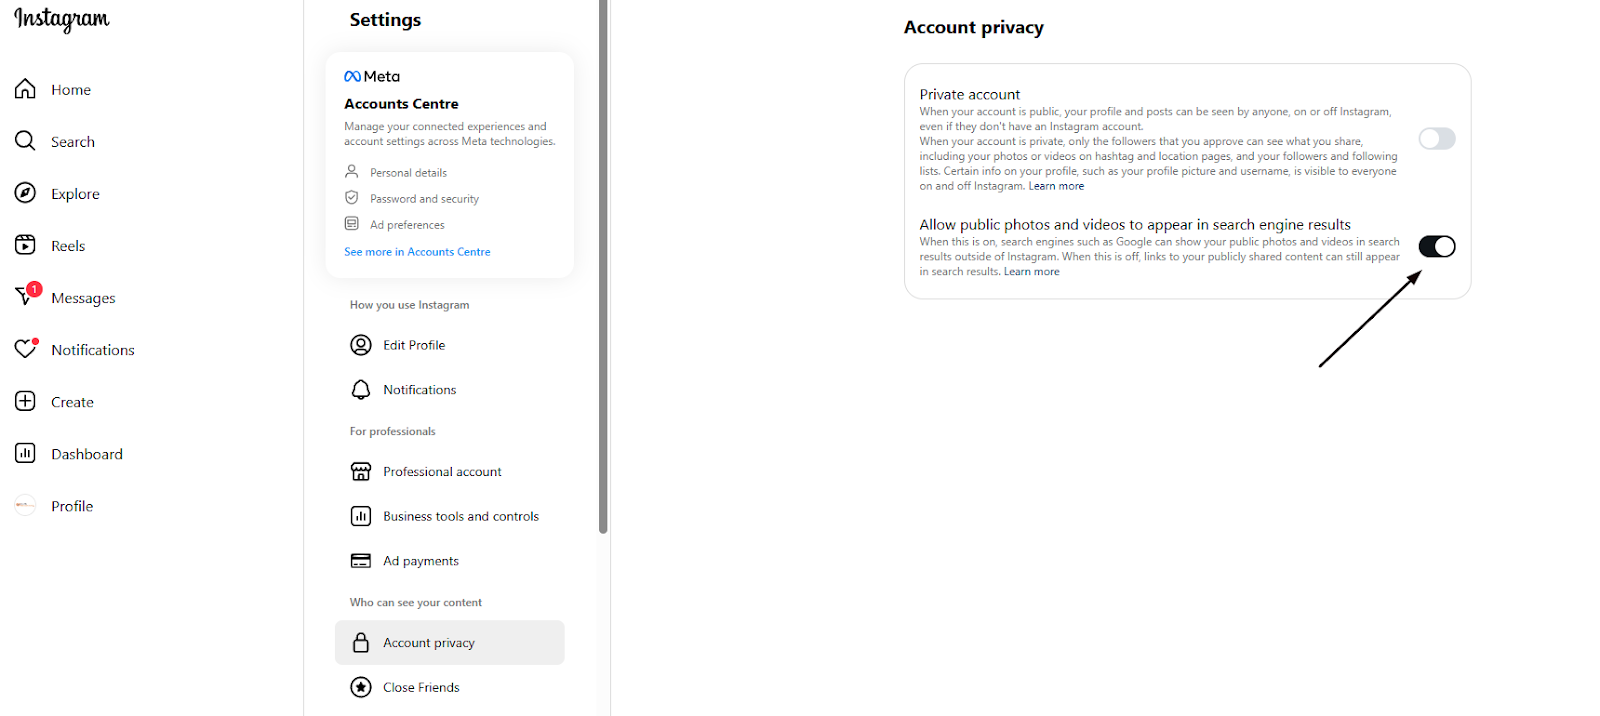Click the Personal details person icon
Viewport: 1600px width, 716px height.
(351, 171)
